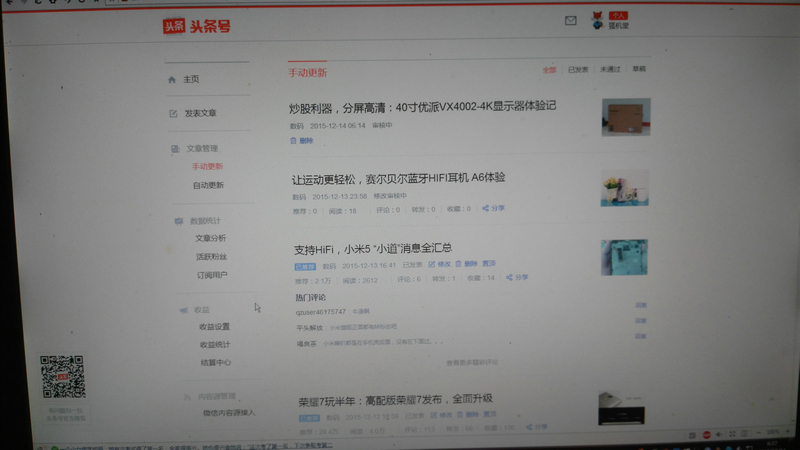Select the 全部 filter tab
The image size is (800, 450).
pos(549,70)
